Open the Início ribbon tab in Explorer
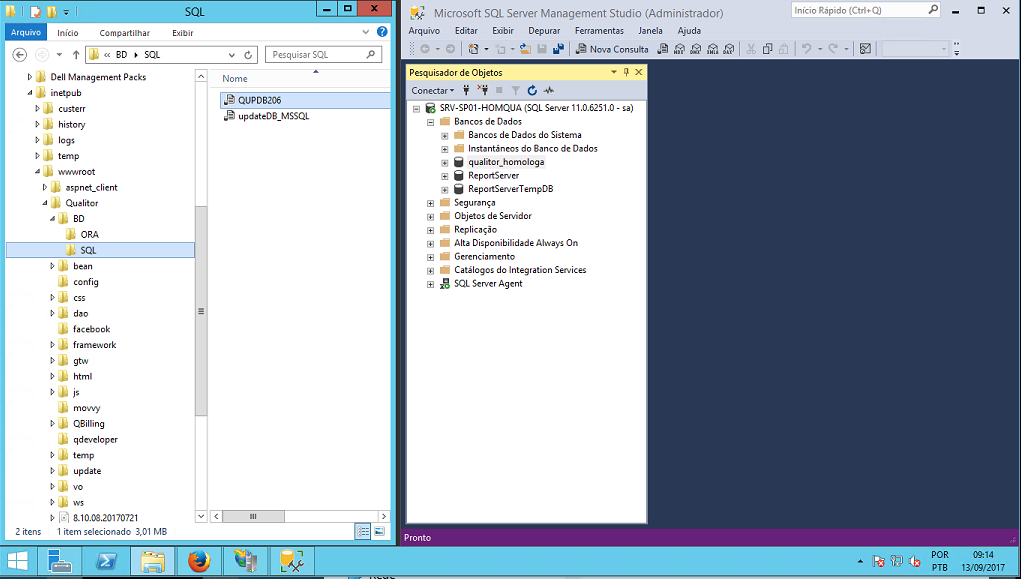Viewport: 1021px width, 579px height. (x=68, y=33)
